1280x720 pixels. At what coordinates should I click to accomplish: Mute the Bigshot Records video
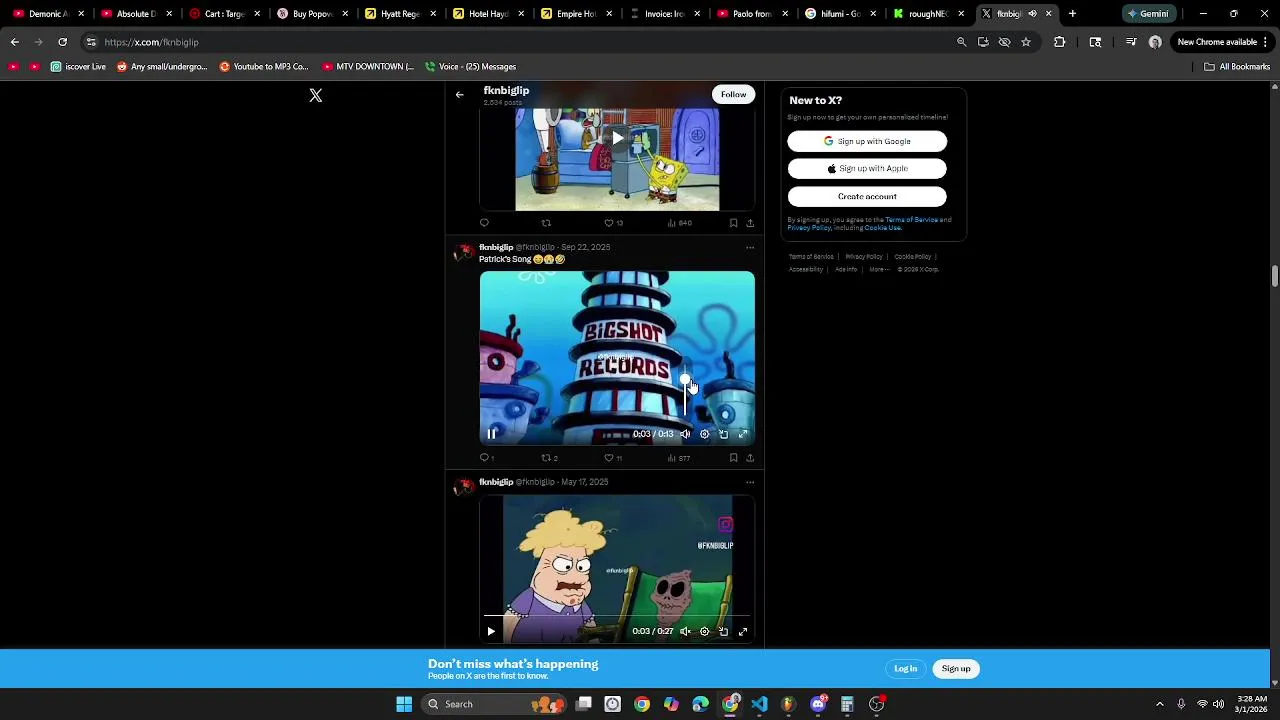pyautogui.click(x=685, y=434)
